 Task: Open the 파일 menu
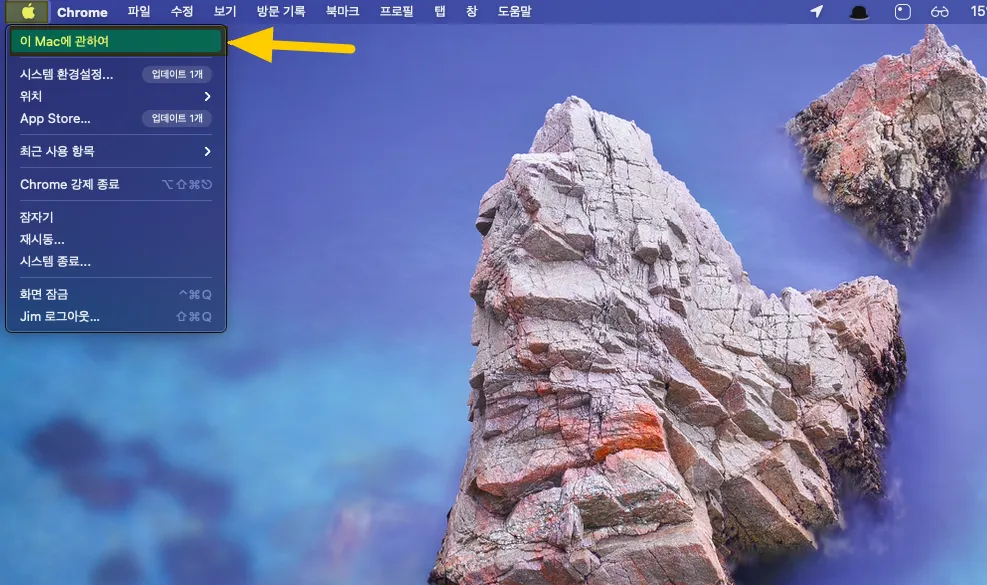point(138,11)
